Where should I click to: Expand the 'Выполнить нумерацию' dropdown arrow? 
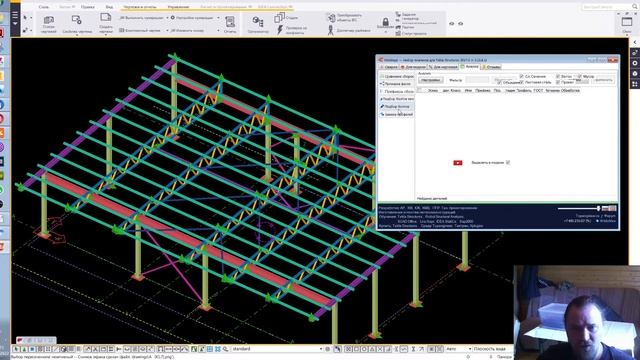tap(167, 18)
